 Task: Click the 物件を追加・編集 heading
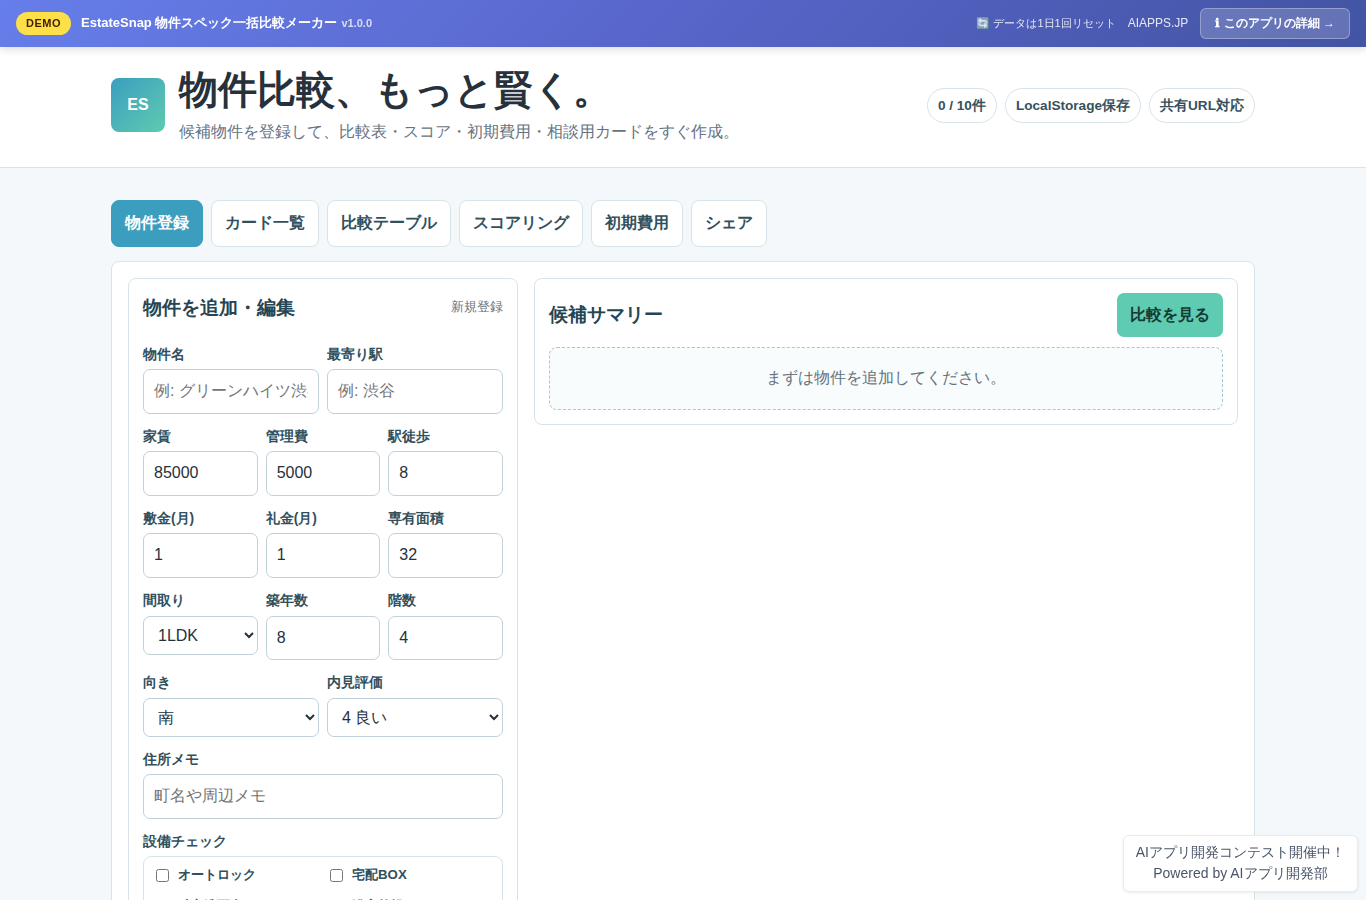(x=219, y=308)
